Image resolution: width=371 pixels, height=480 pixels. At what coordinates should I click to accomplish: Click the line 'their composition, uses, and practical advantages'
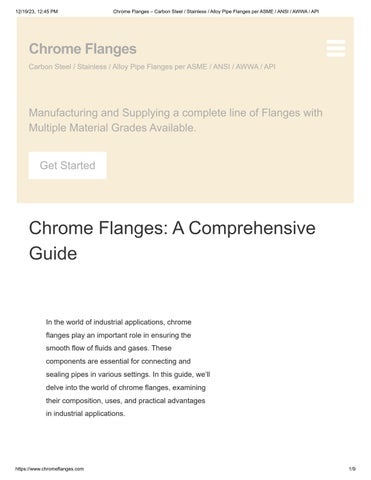click(125, 400)
